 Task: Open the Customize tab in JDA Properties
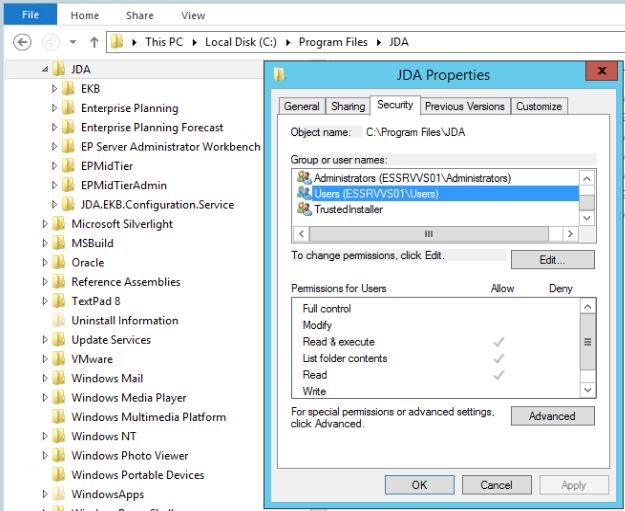[539, 106]
